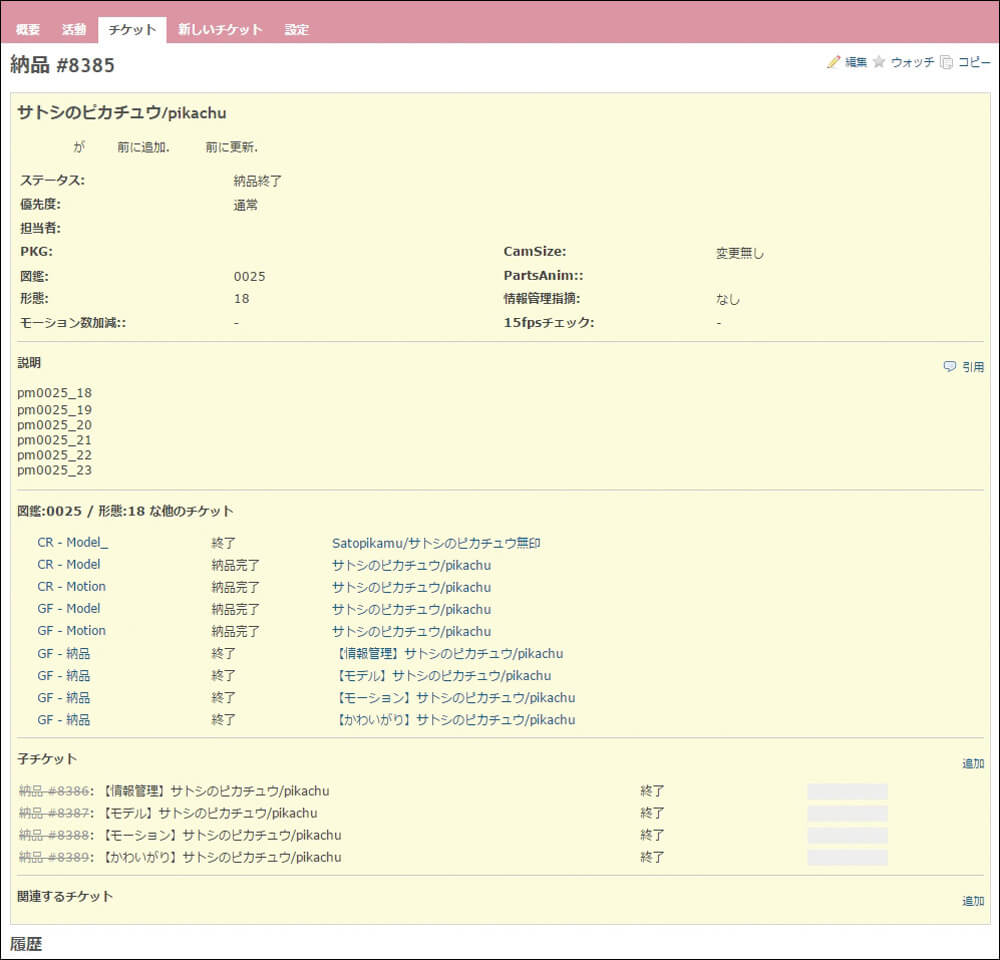The image size is (1000, 960).
Task: Click the コピー link
Action: 974,62
